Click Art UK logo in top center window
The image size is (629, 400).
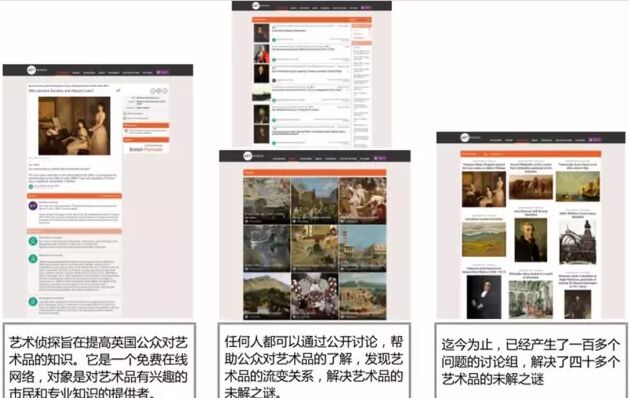[256, 6]
